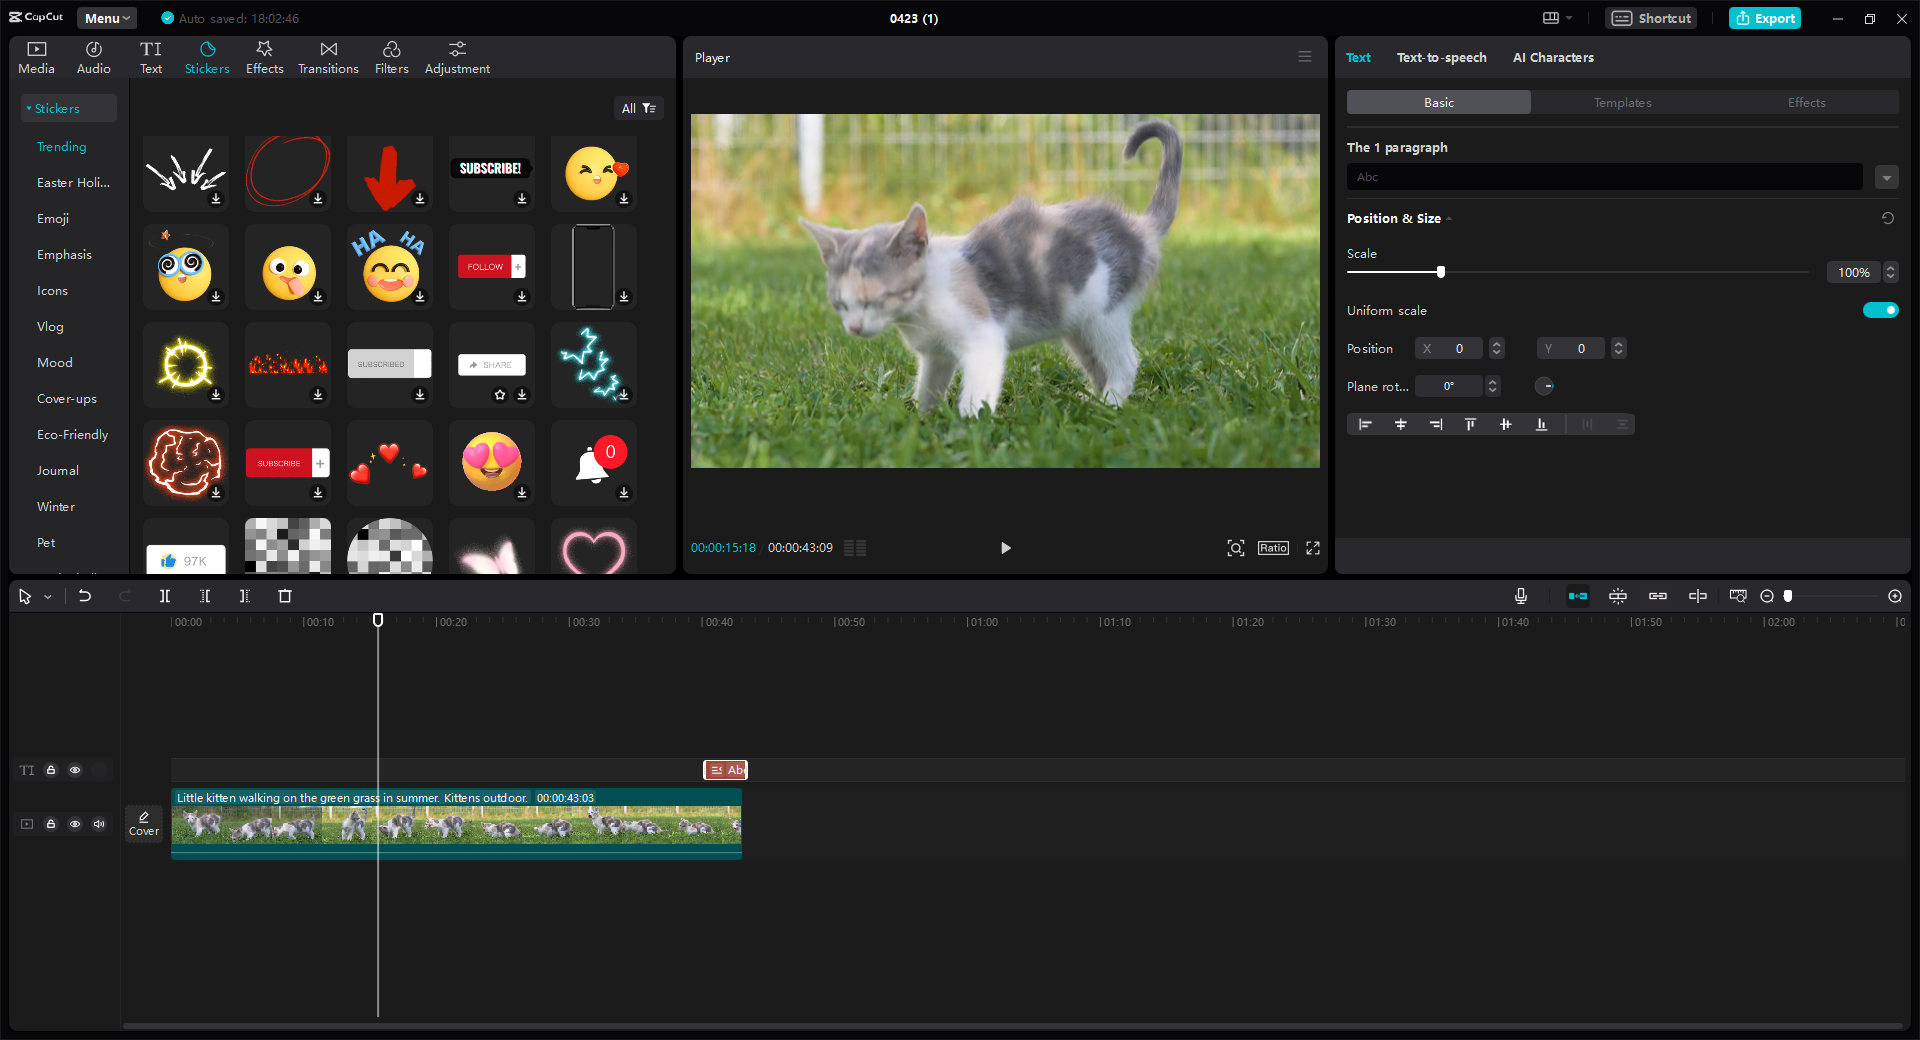The width and height of the screenshot is (1920, 1040).
Task: Open the Player hamburger menu
Action: 1305,57
